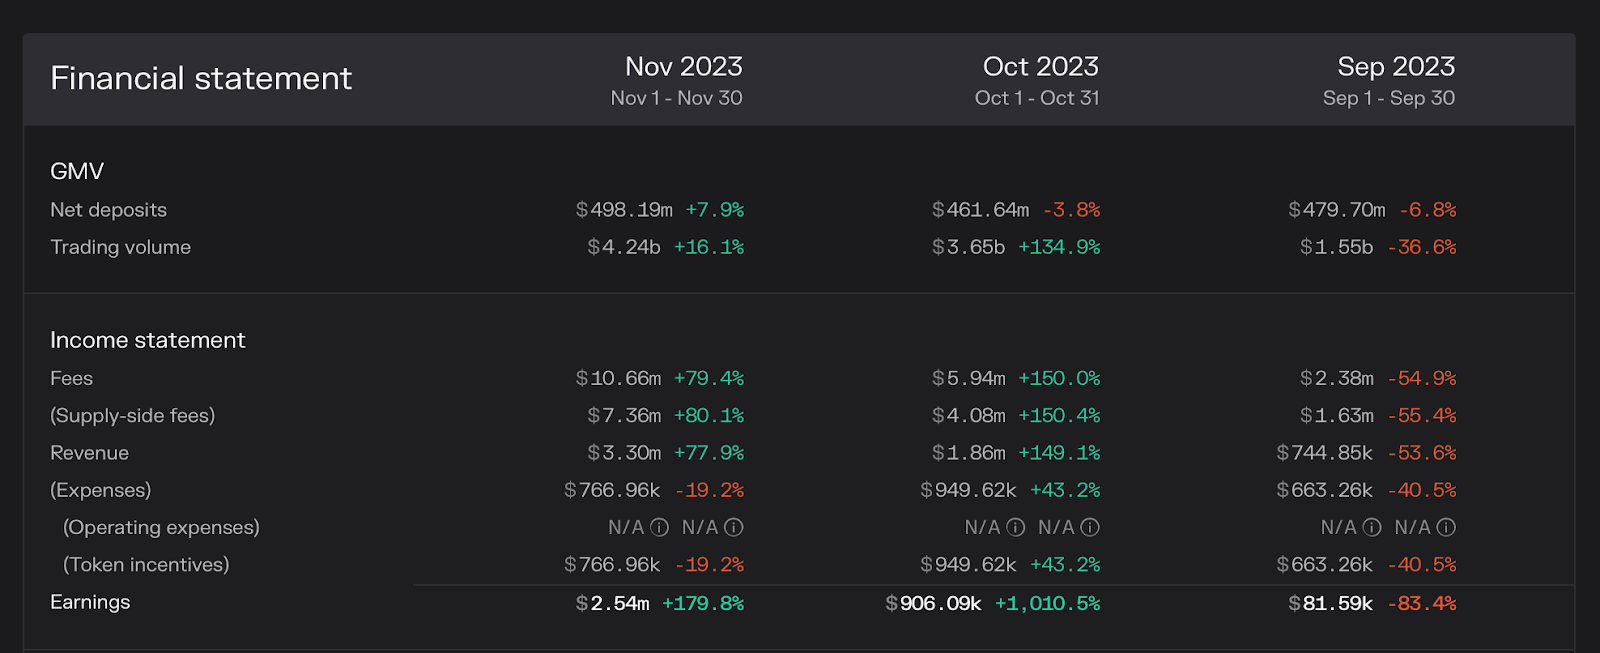Click the (Token incentives) row label
This screenshot has width=1600, height=653.
coord(146,565)
